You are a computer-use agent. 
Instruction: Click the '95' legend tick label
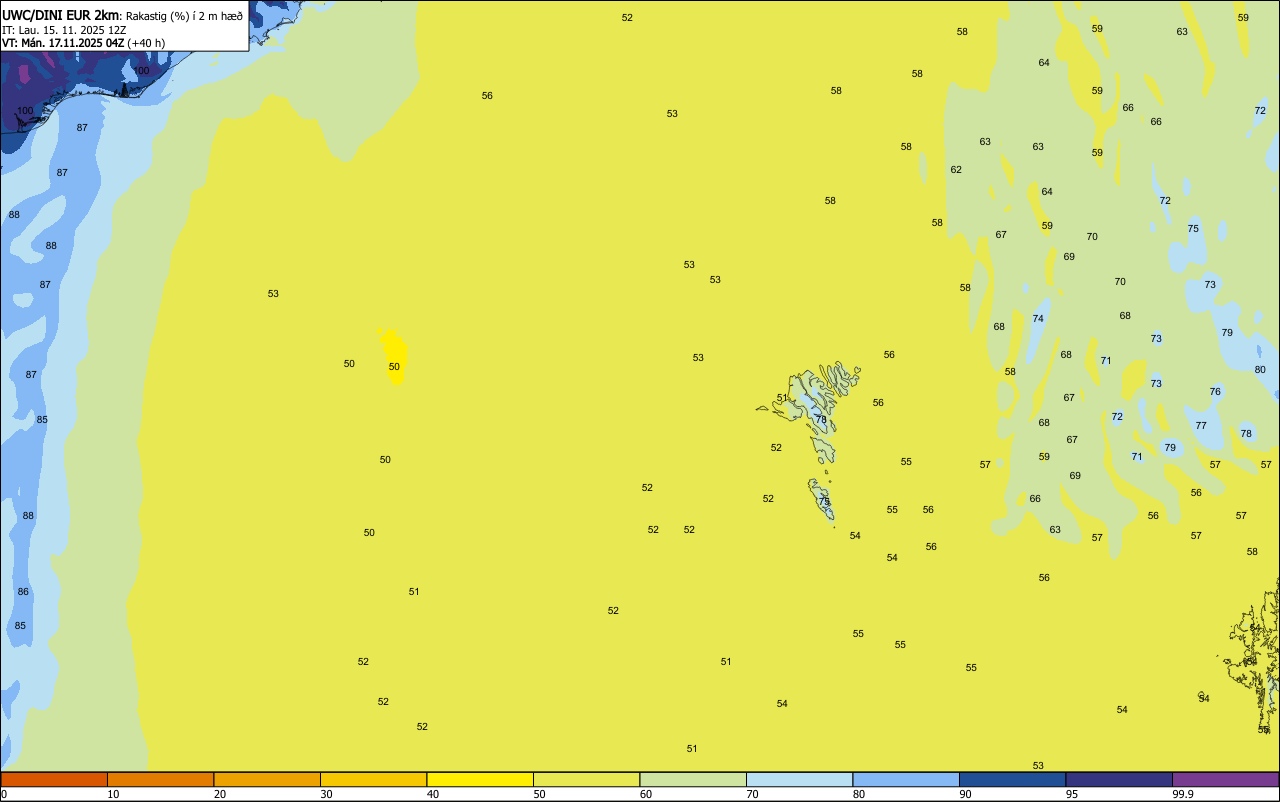1072,794
